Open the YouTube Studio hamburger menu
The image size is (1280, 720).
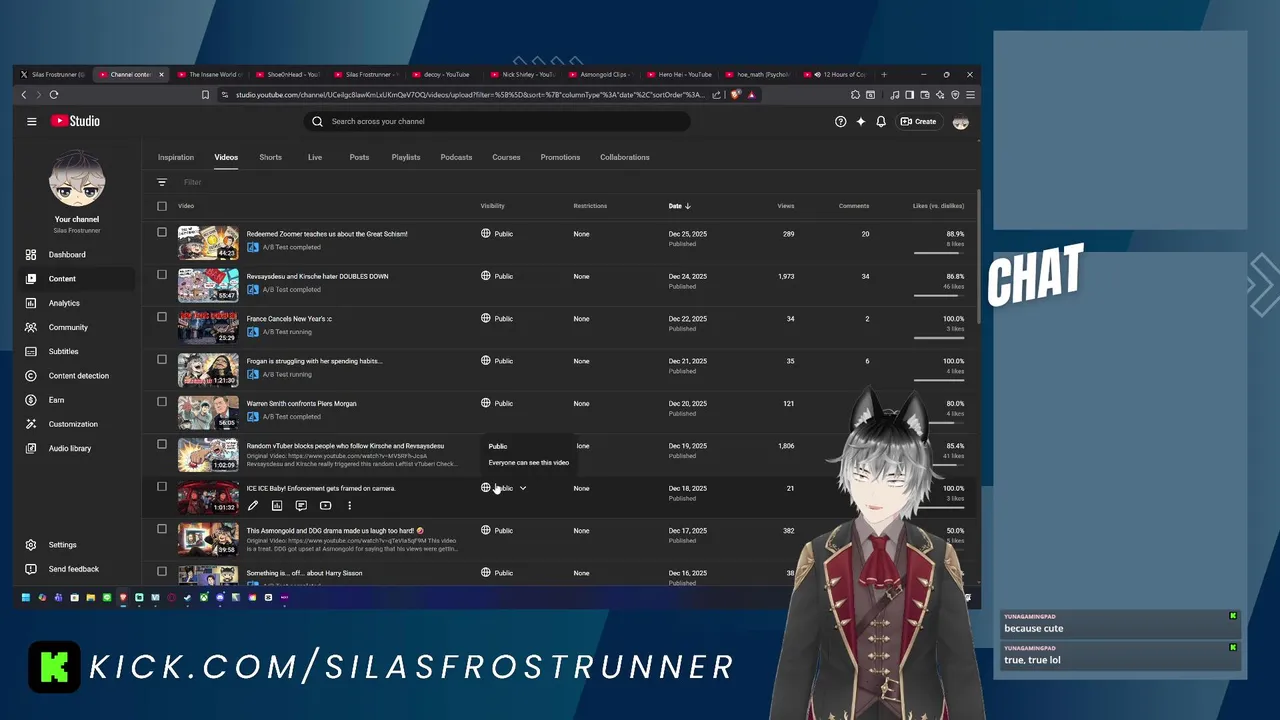pos(31,121)
